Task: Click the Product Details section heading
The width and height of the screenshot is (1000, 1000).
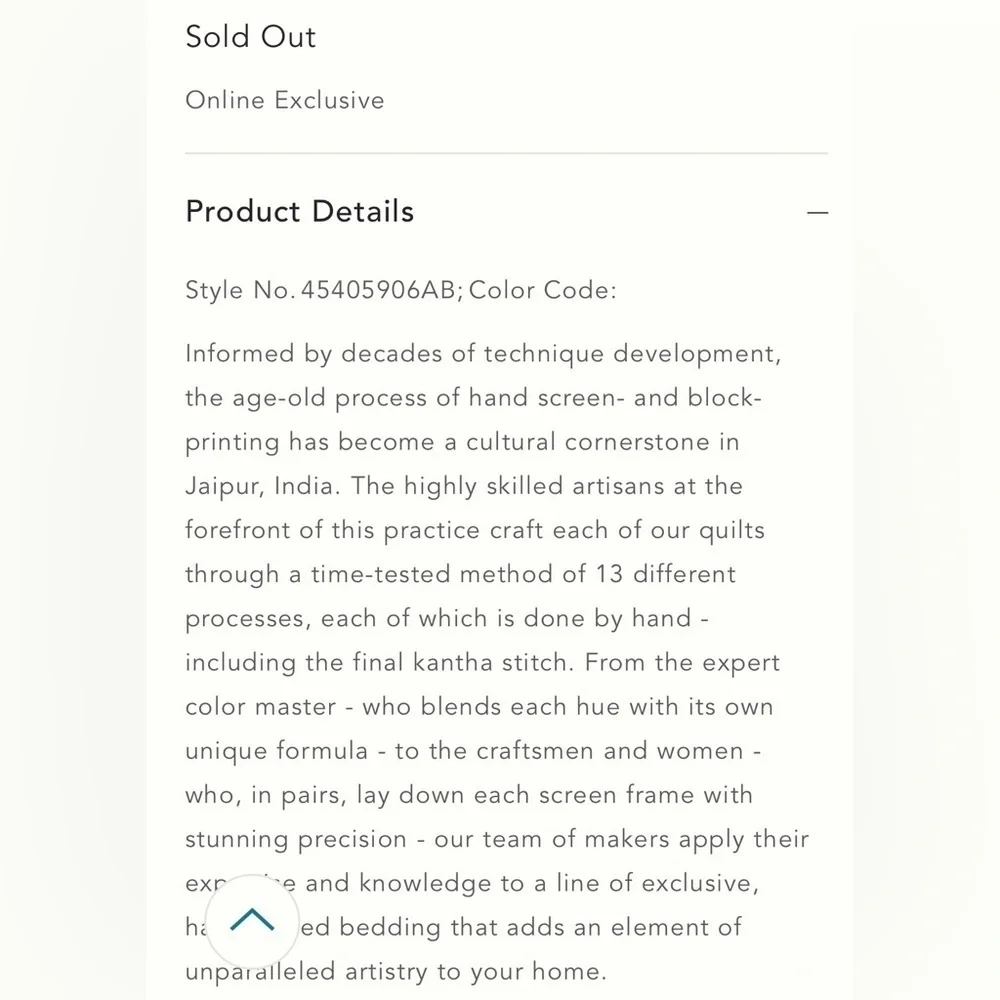Action: point(299,212)
